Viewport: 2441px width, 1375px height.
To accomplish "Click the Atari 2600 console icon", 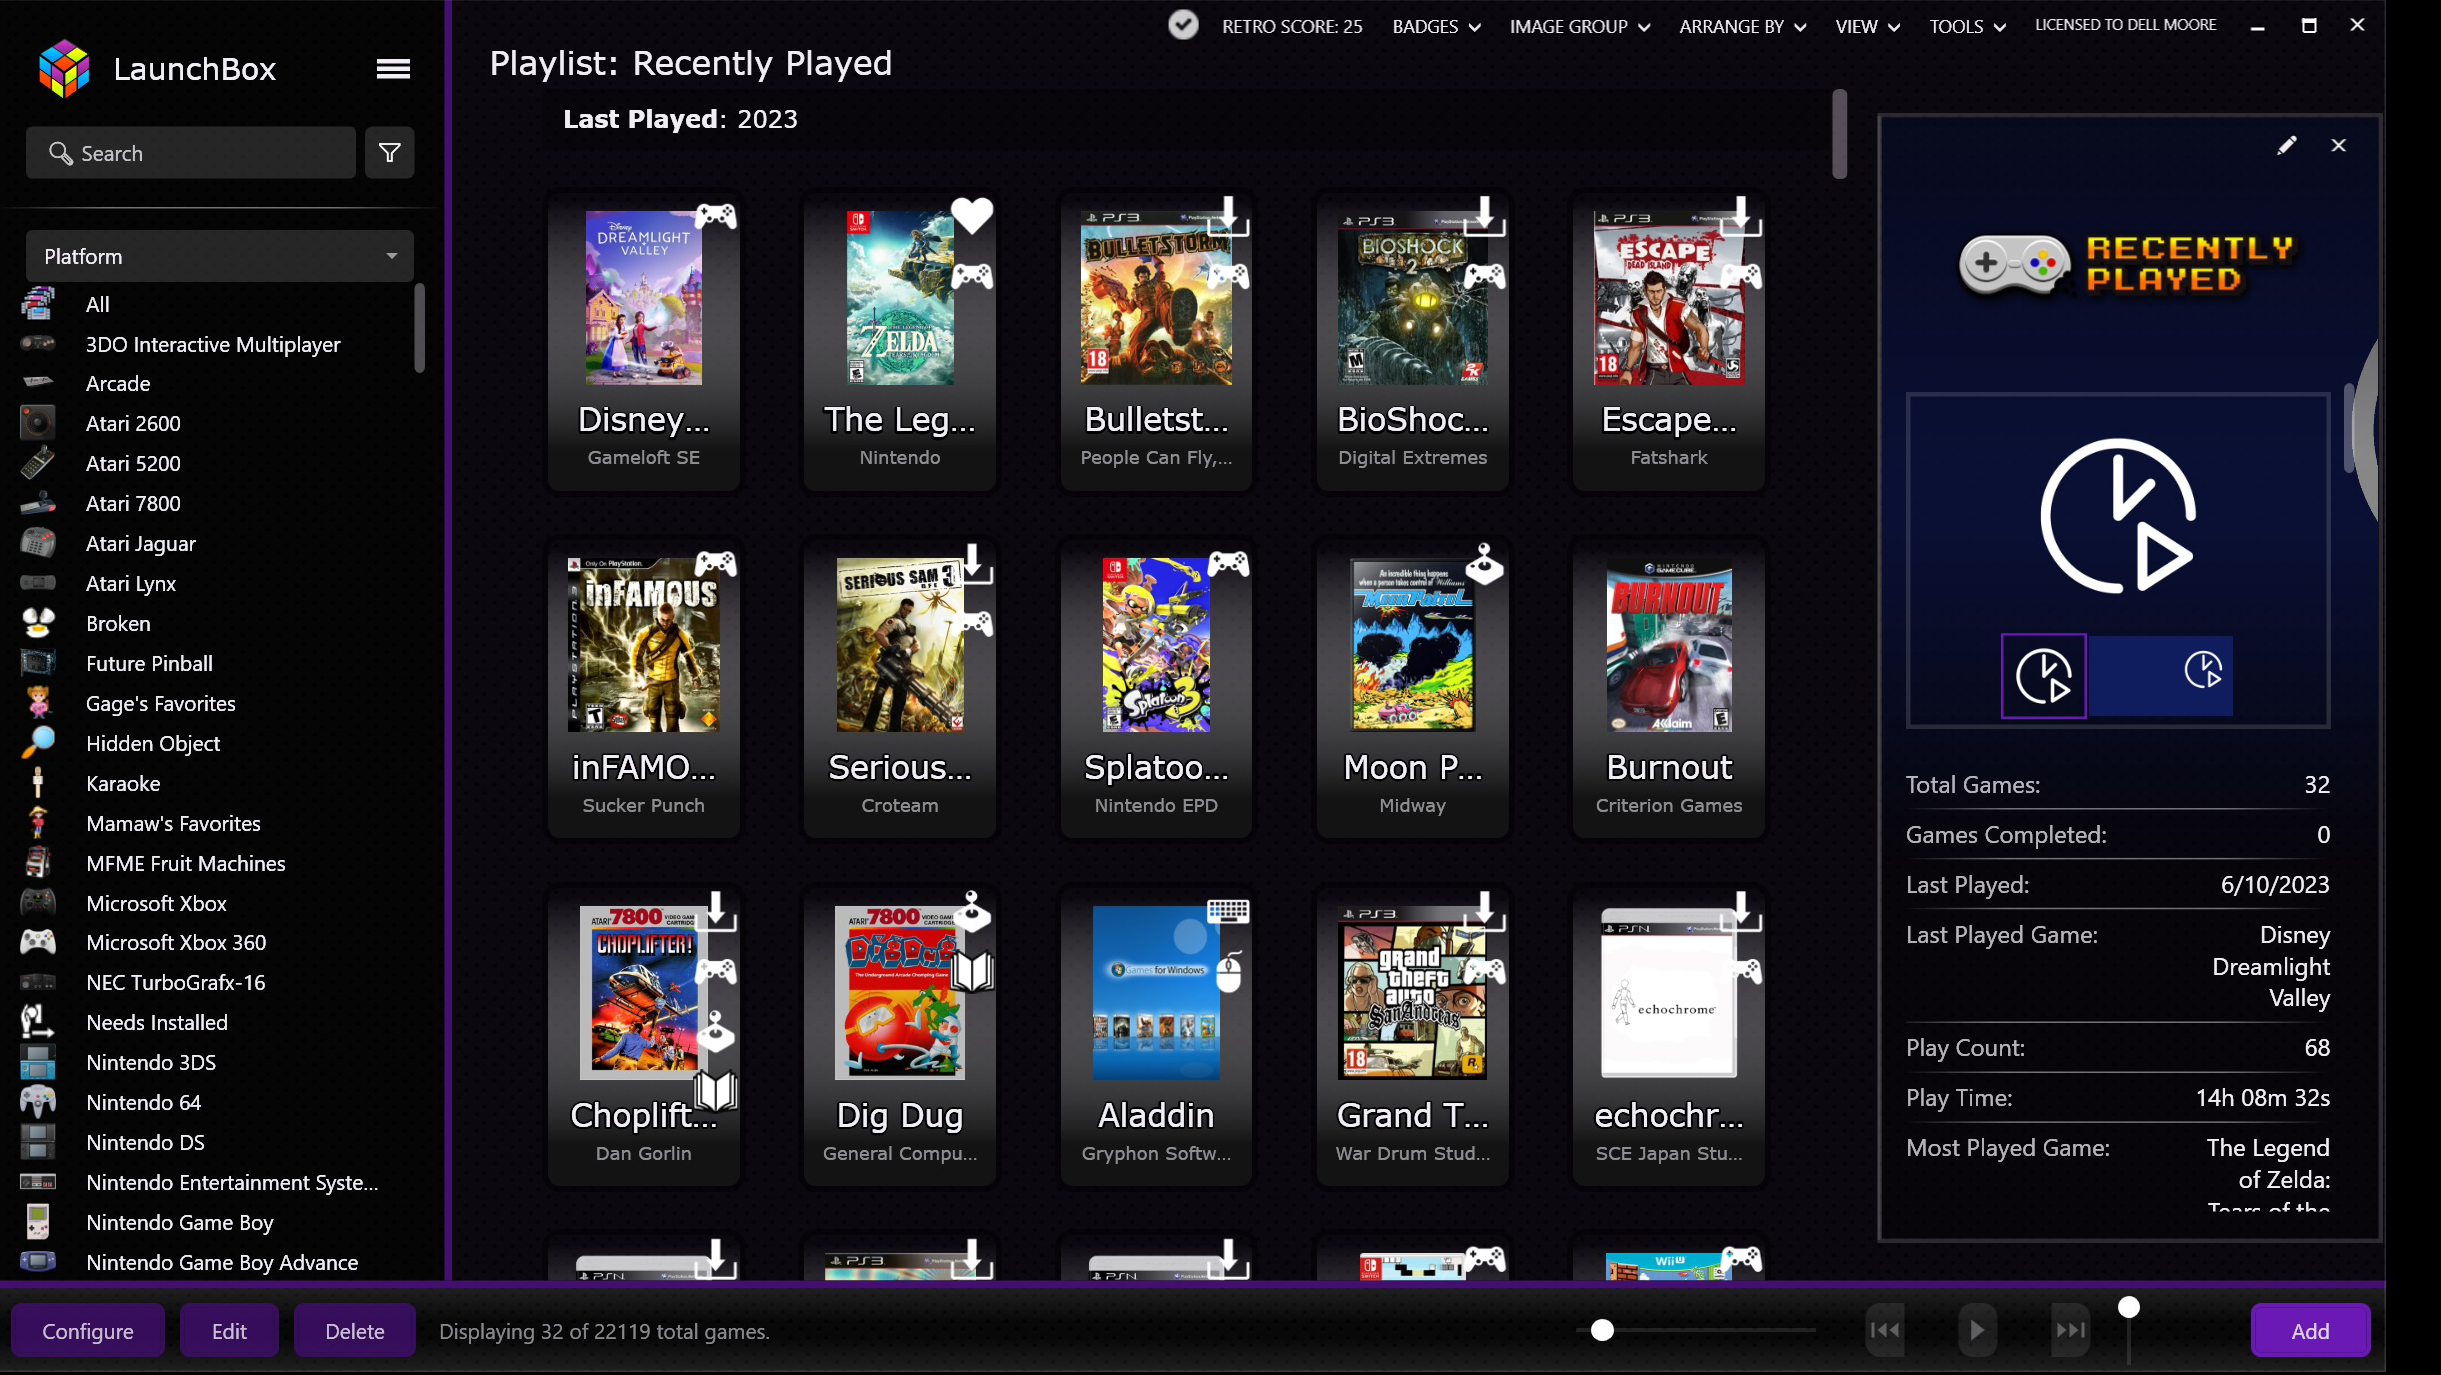I will pos(38,423).
